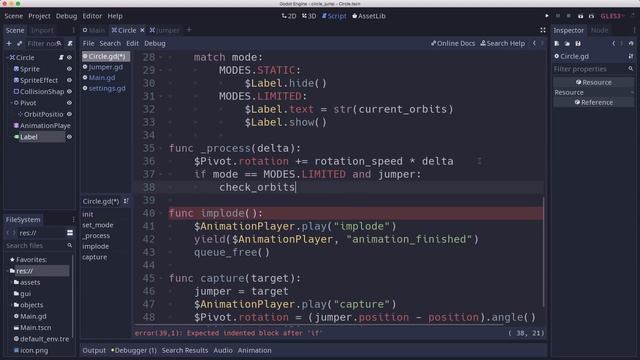Attach script icon beside node filter

point(70,43)
